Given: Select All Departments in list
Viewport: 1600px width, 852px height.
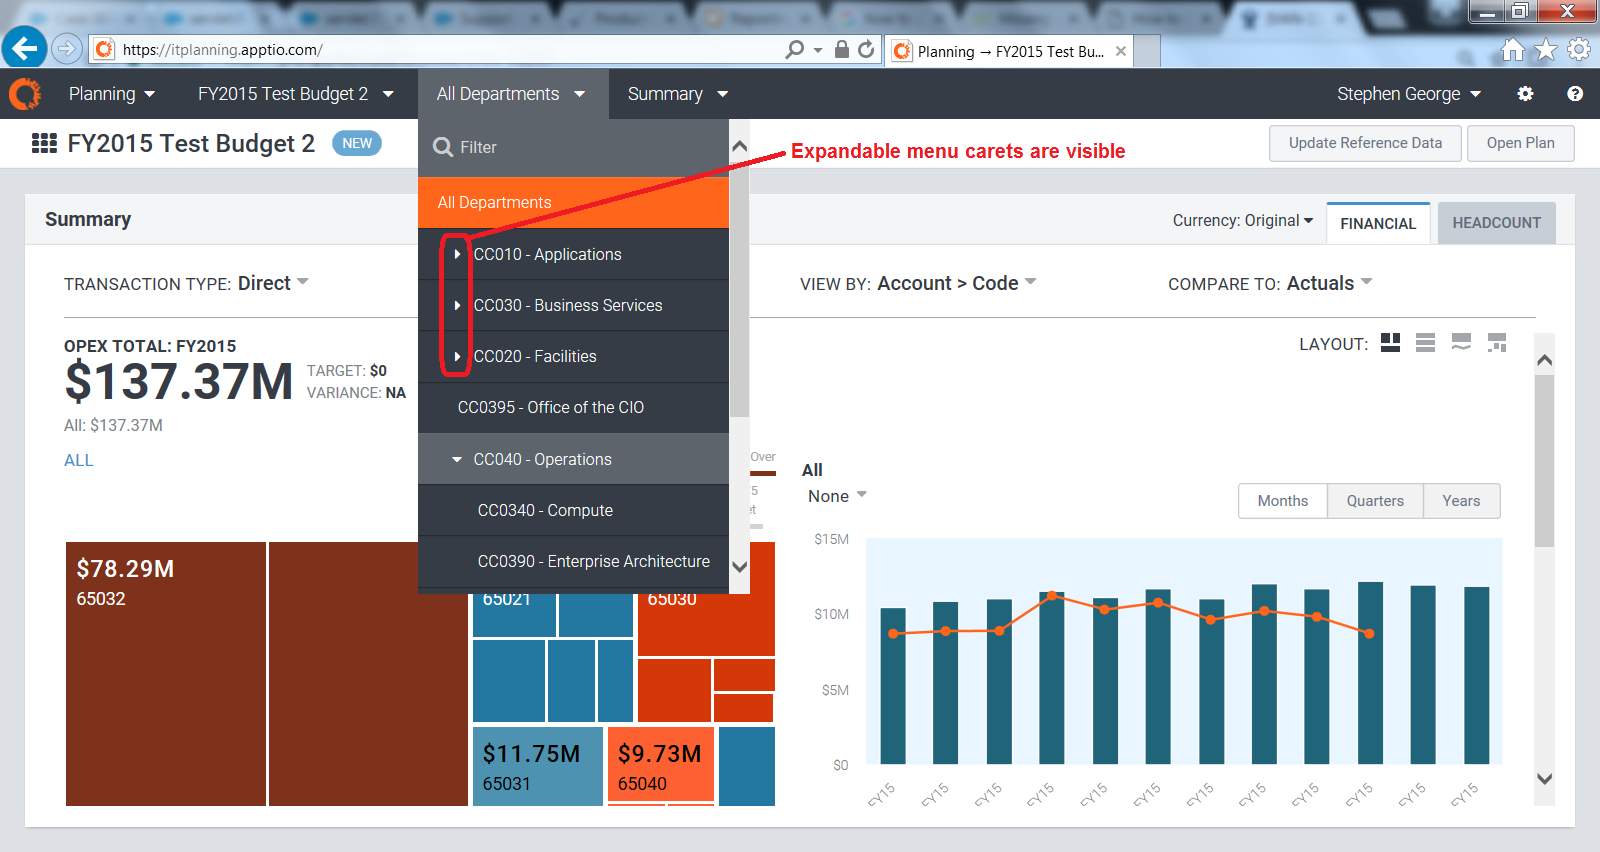Looking at the screenshot, I should [573, 202].
